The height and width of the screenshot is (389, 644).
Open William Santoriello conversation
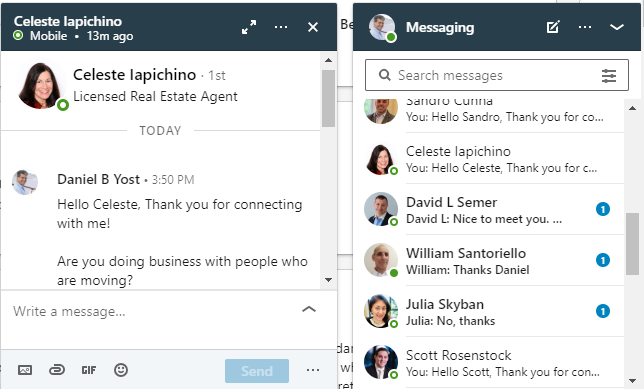pyautogui.click(x=488, y=260)
